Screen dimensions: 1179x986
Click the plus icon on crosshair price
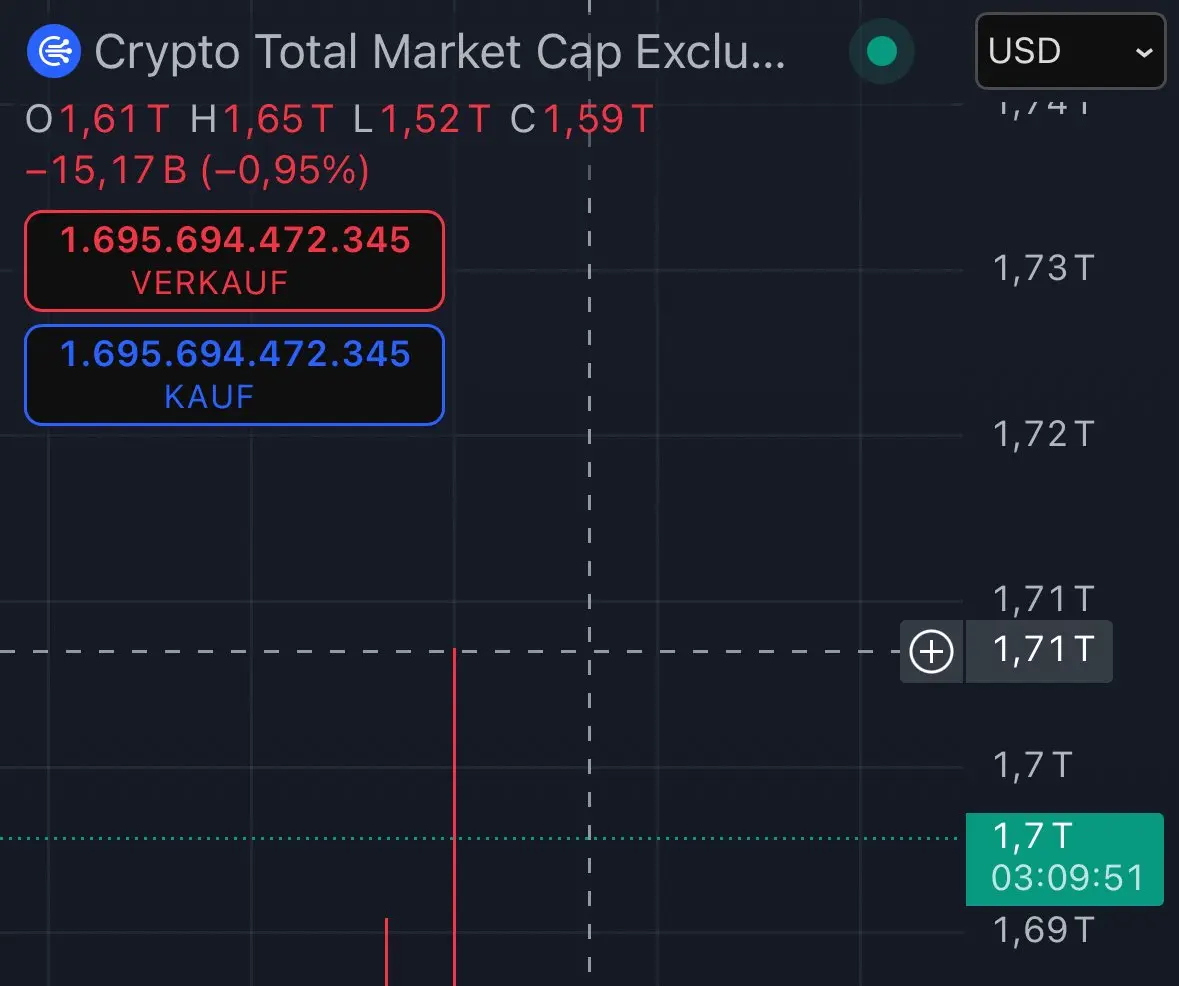click(x=932, y=651)
